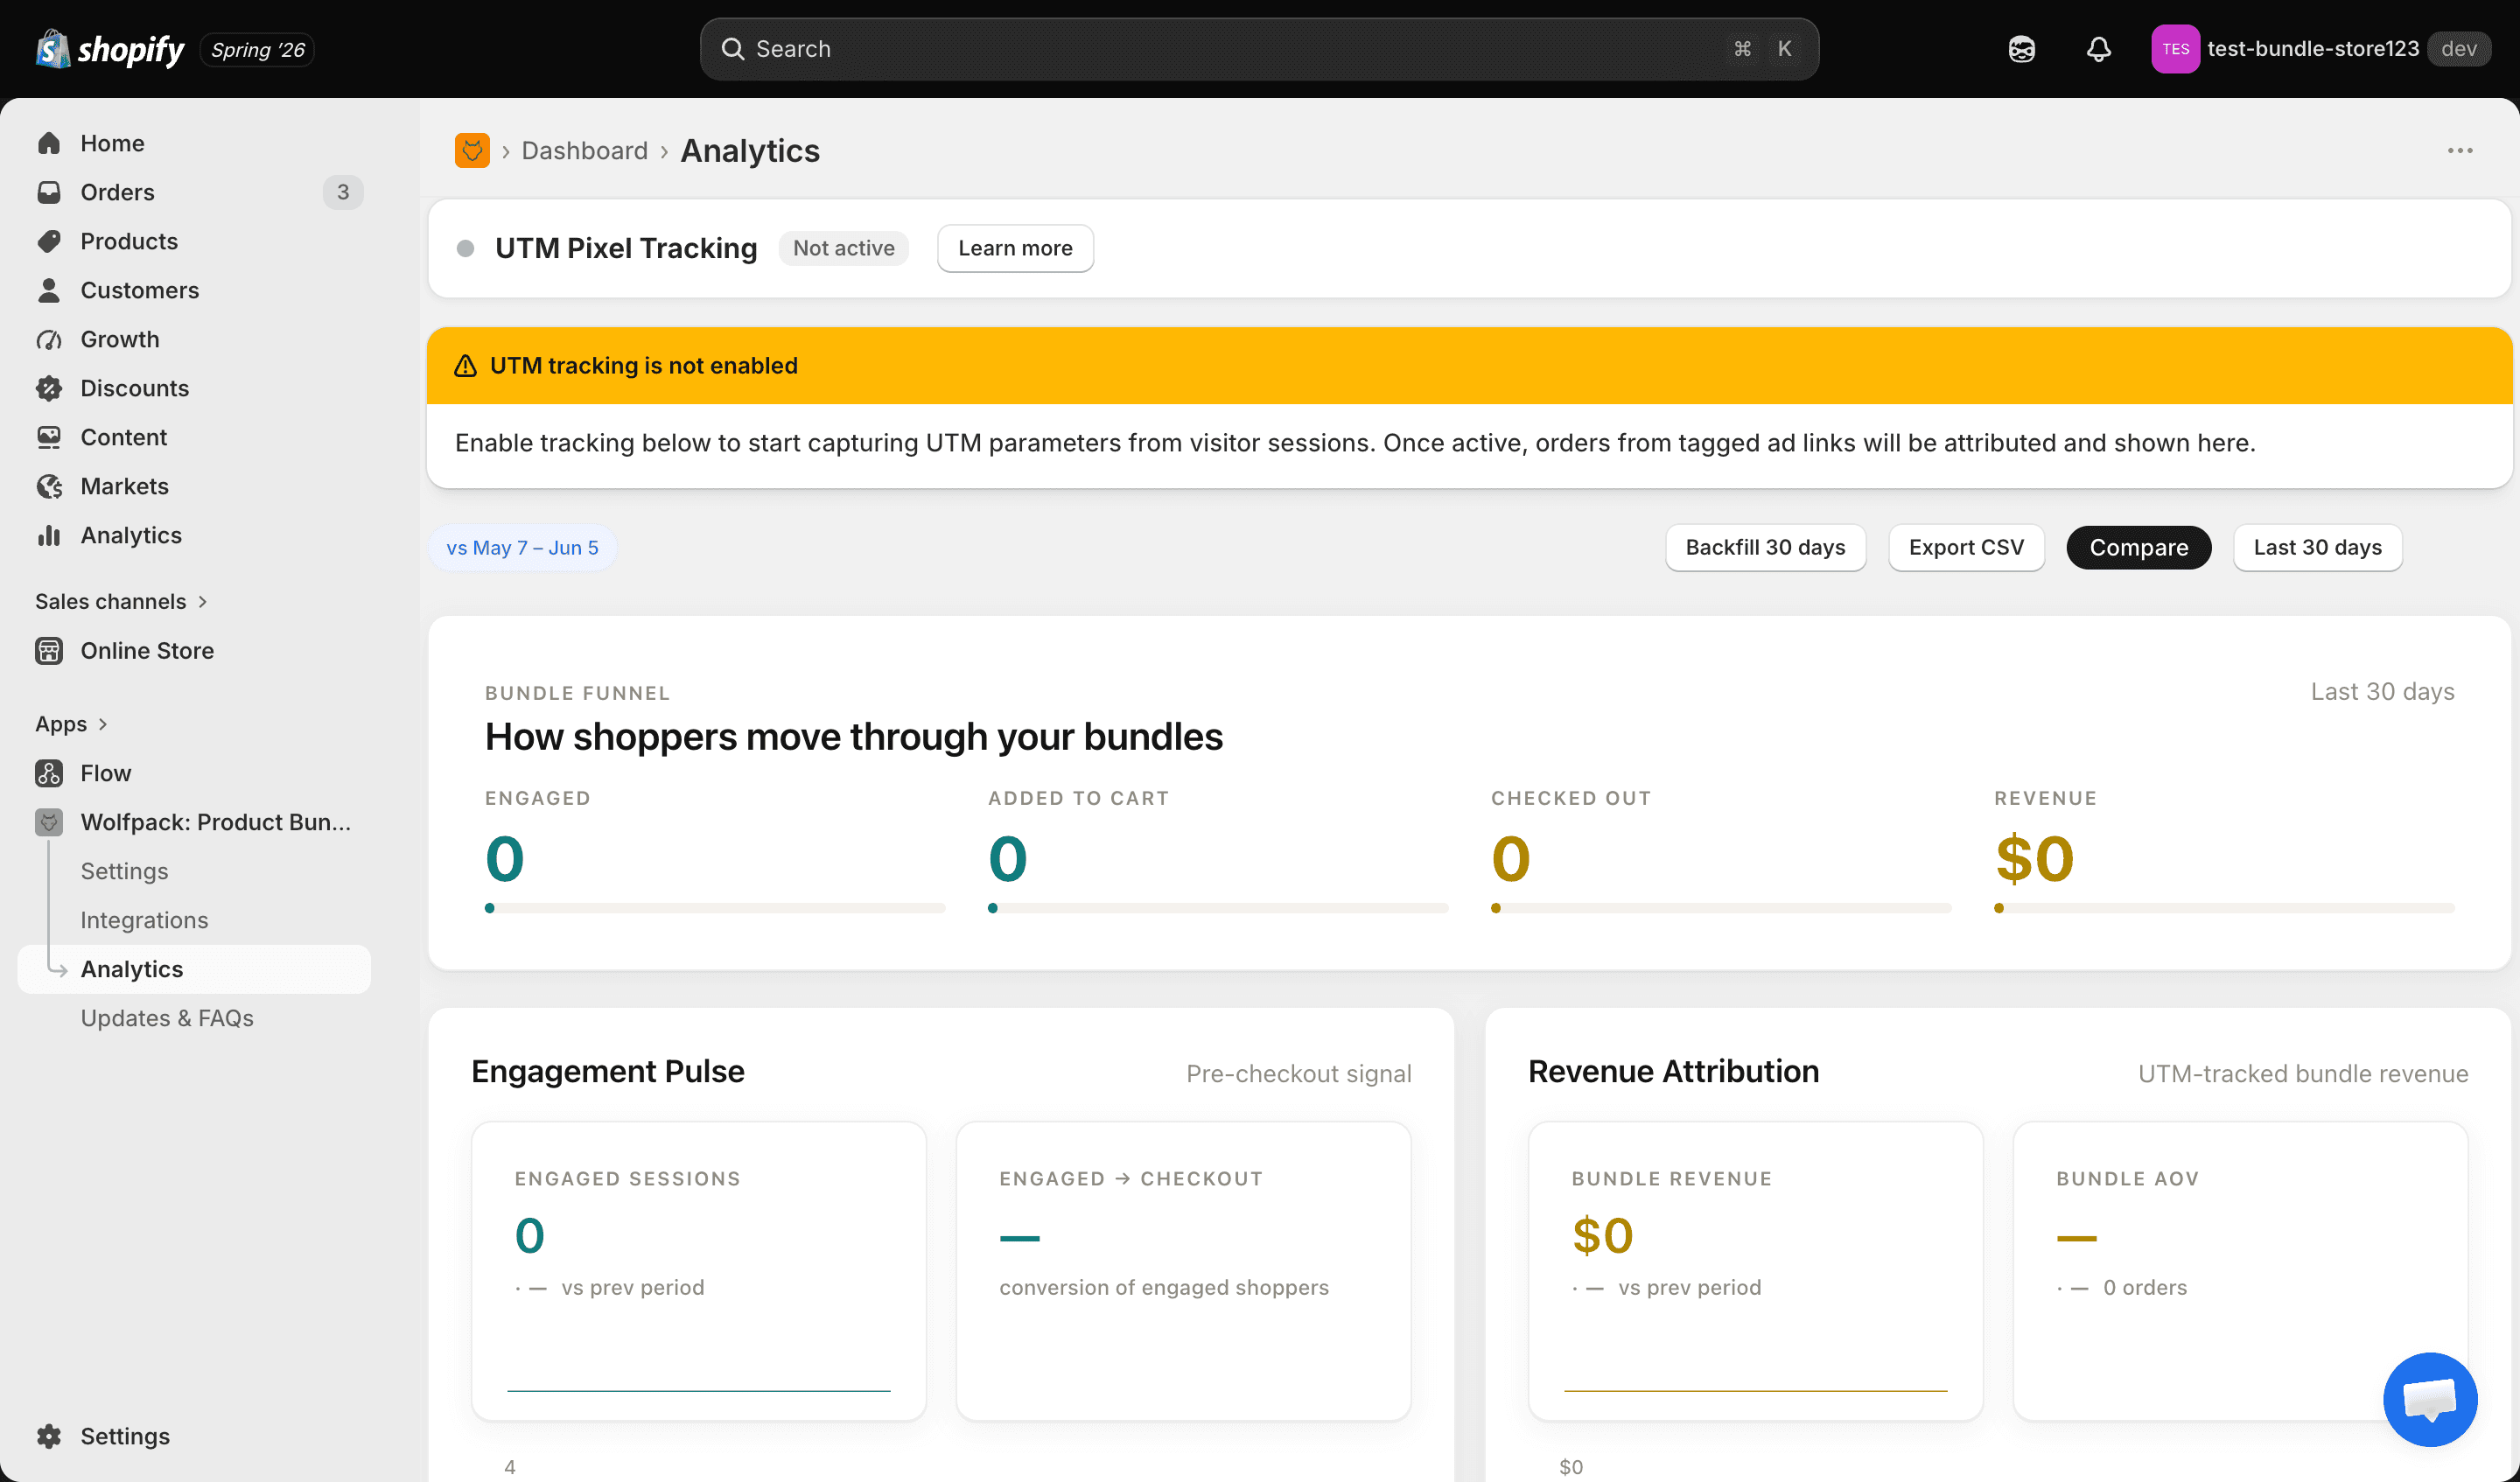Click the Bundle AOV card

2240,1270
